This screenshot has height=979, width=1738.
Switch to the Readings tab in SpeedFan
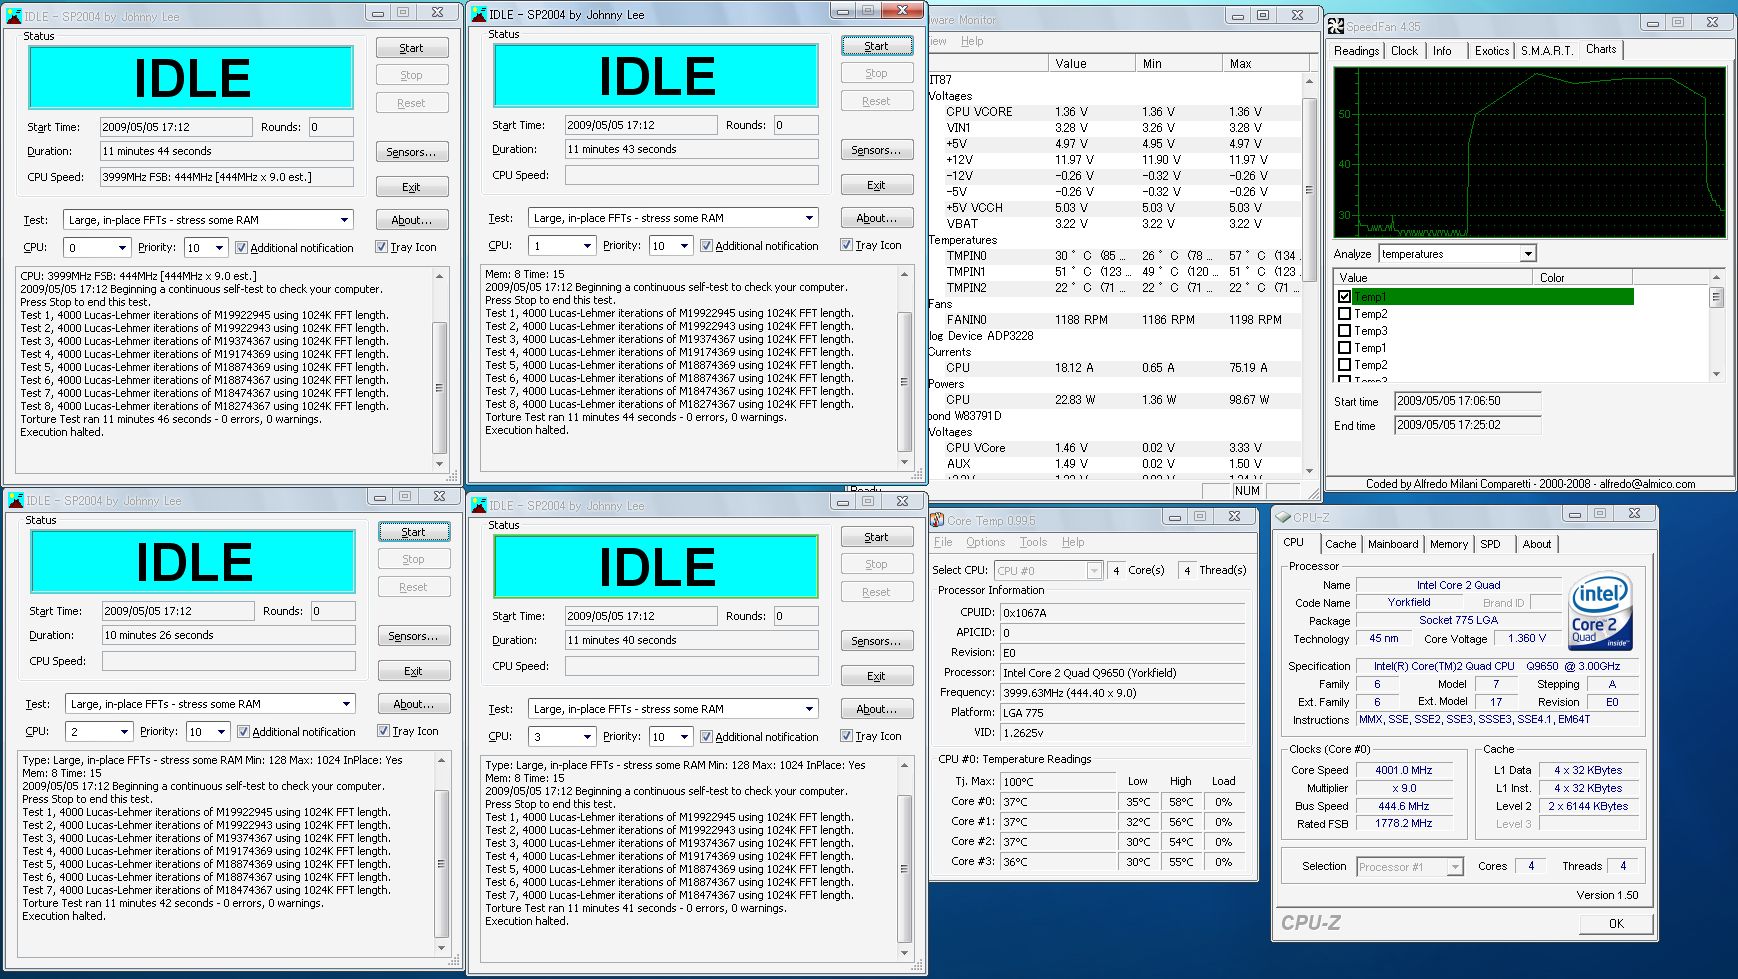(1356, 51)
